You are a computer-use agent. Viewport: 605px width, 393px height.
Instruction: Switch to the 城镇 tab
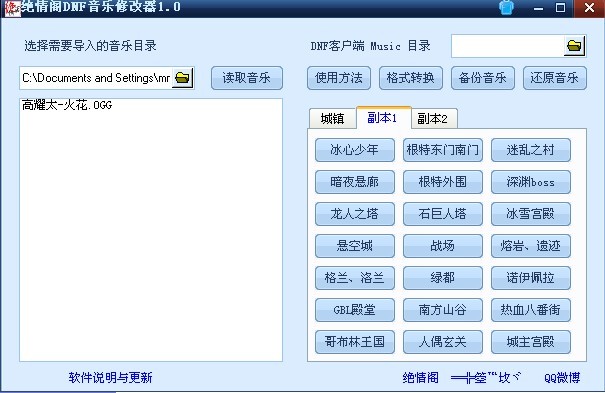332,119
